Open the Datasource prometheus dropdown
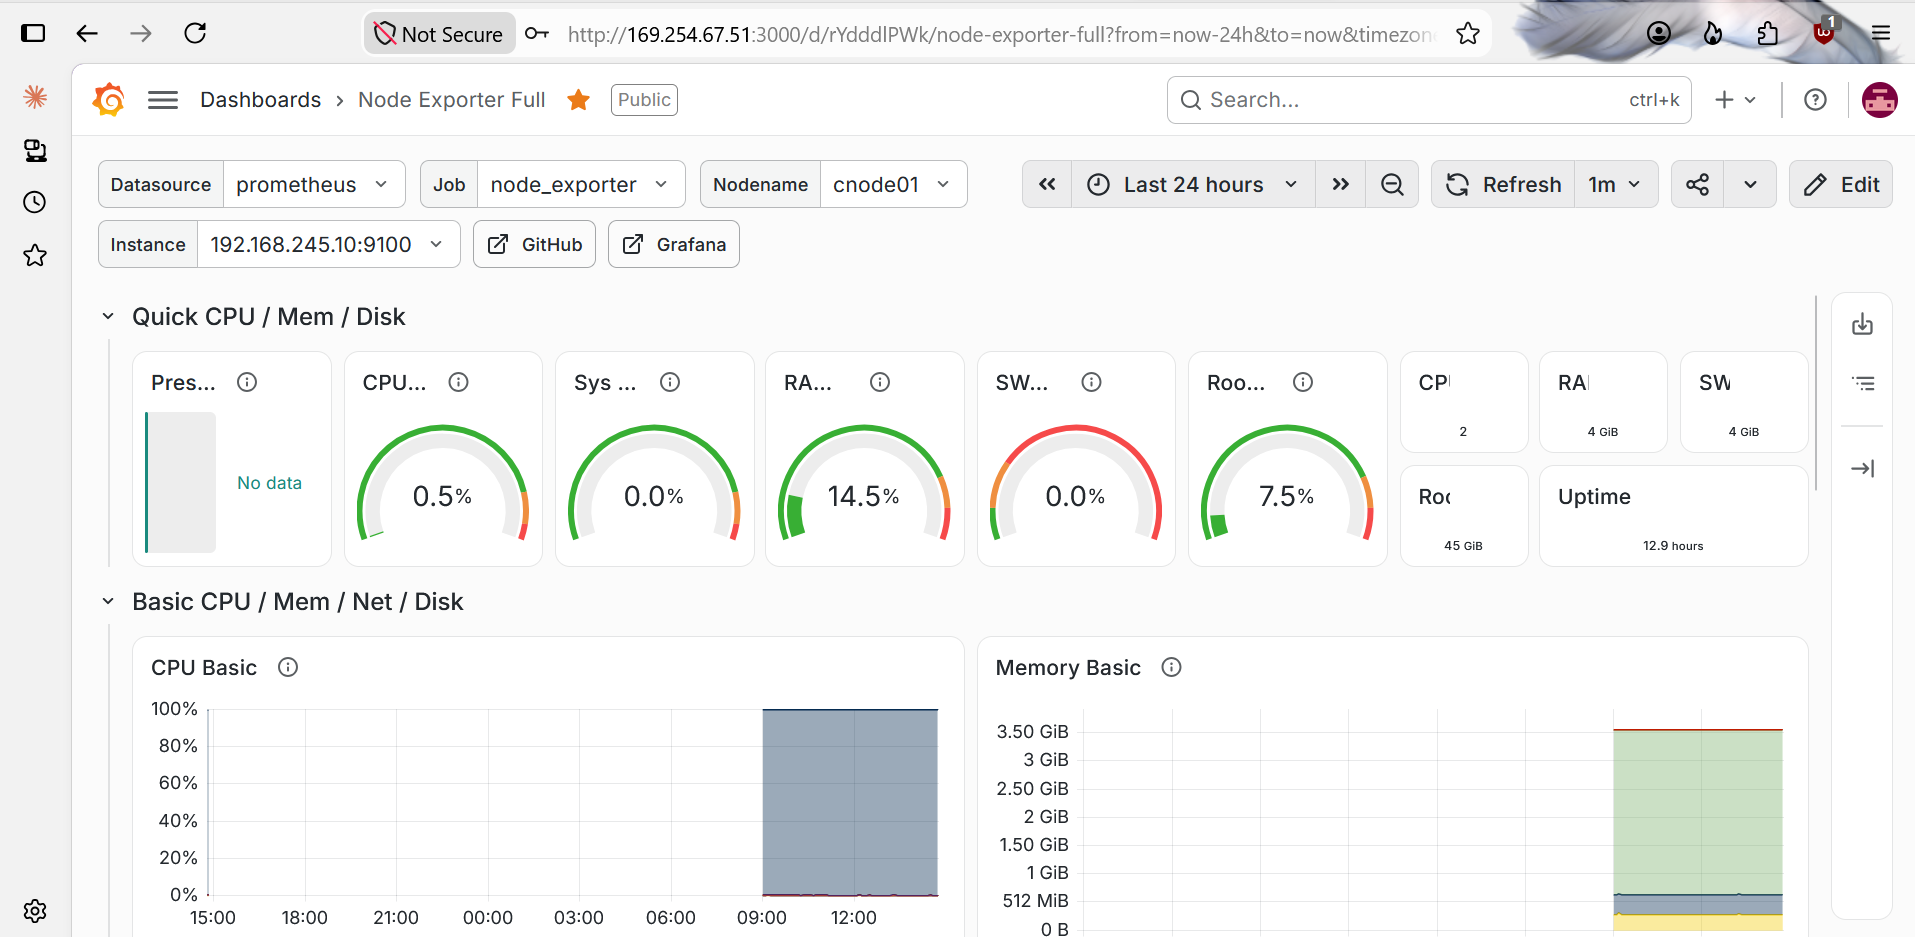 [314, 184]
